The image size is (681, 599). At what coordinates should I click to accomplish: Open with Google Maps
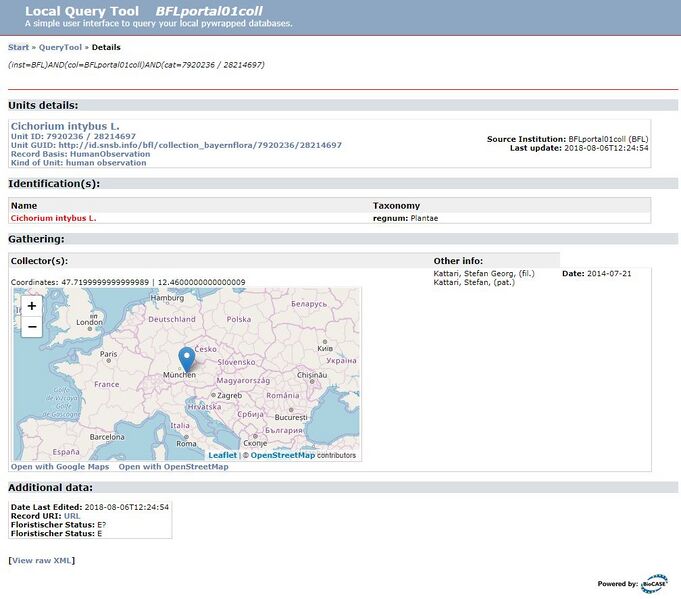60,467
